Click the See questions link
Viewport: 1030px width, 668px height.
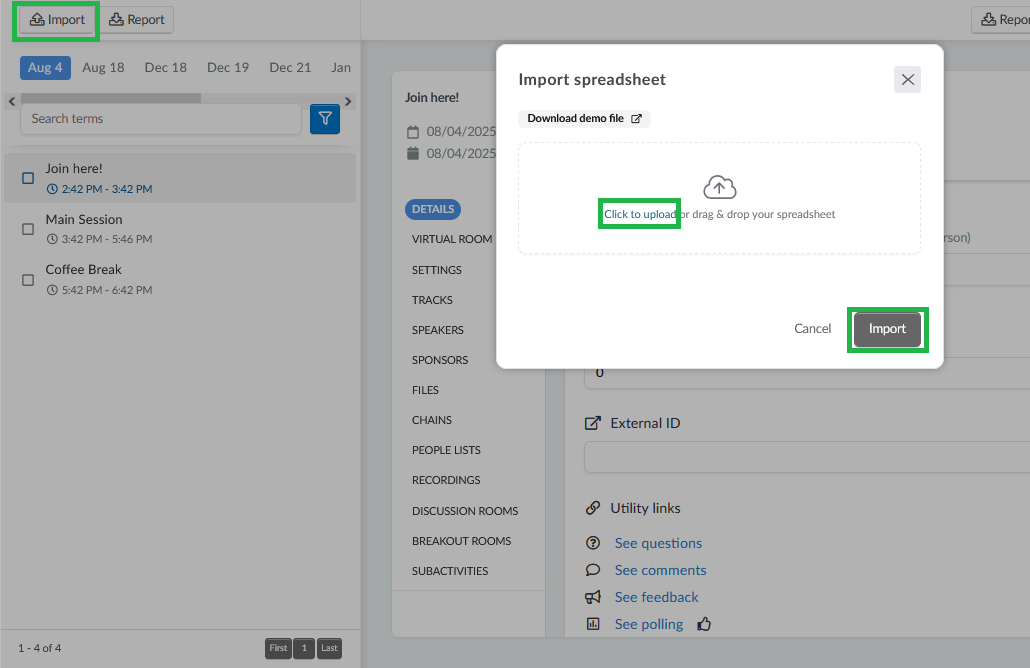[658, 543]
